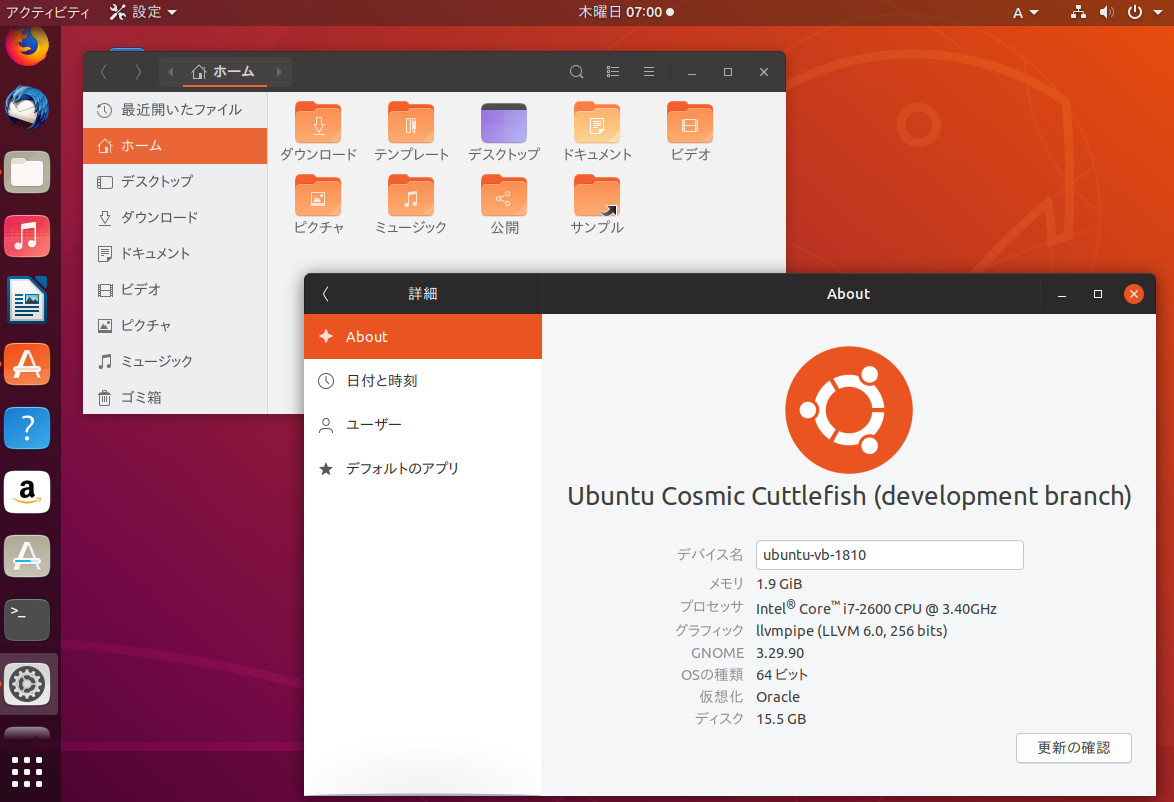The image size is (1174, 802).
Task: Open the Files hamburger menu
Action: 649,72
